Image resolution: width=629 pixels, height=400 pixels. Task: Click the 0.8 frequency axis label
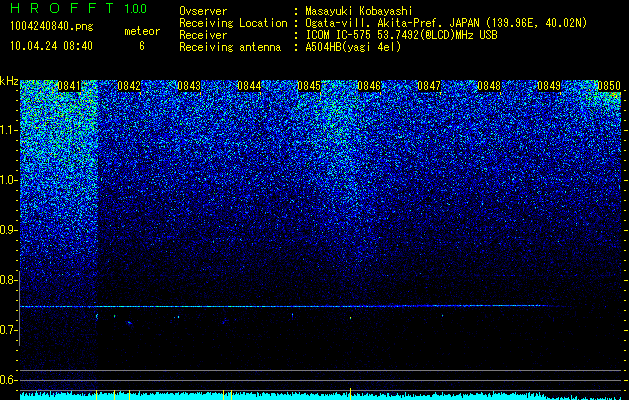[x=8, y=280]
